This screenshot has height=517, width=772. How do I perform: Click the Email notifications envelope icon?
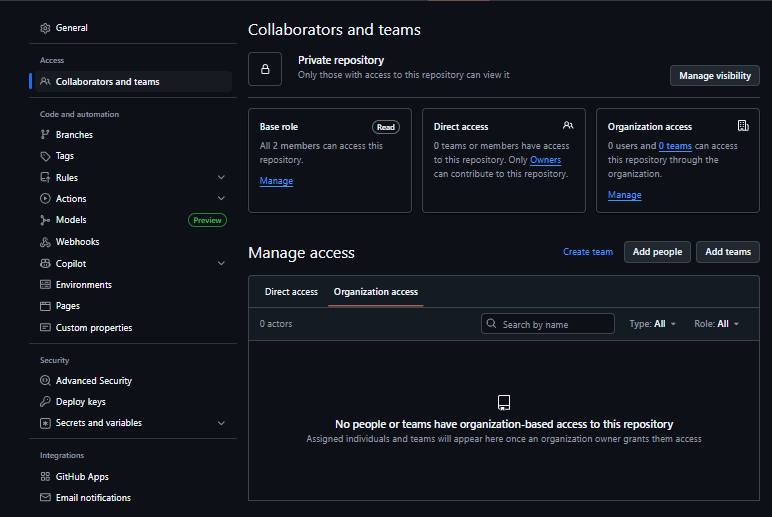pyautogui.click(x=45, y=498)
